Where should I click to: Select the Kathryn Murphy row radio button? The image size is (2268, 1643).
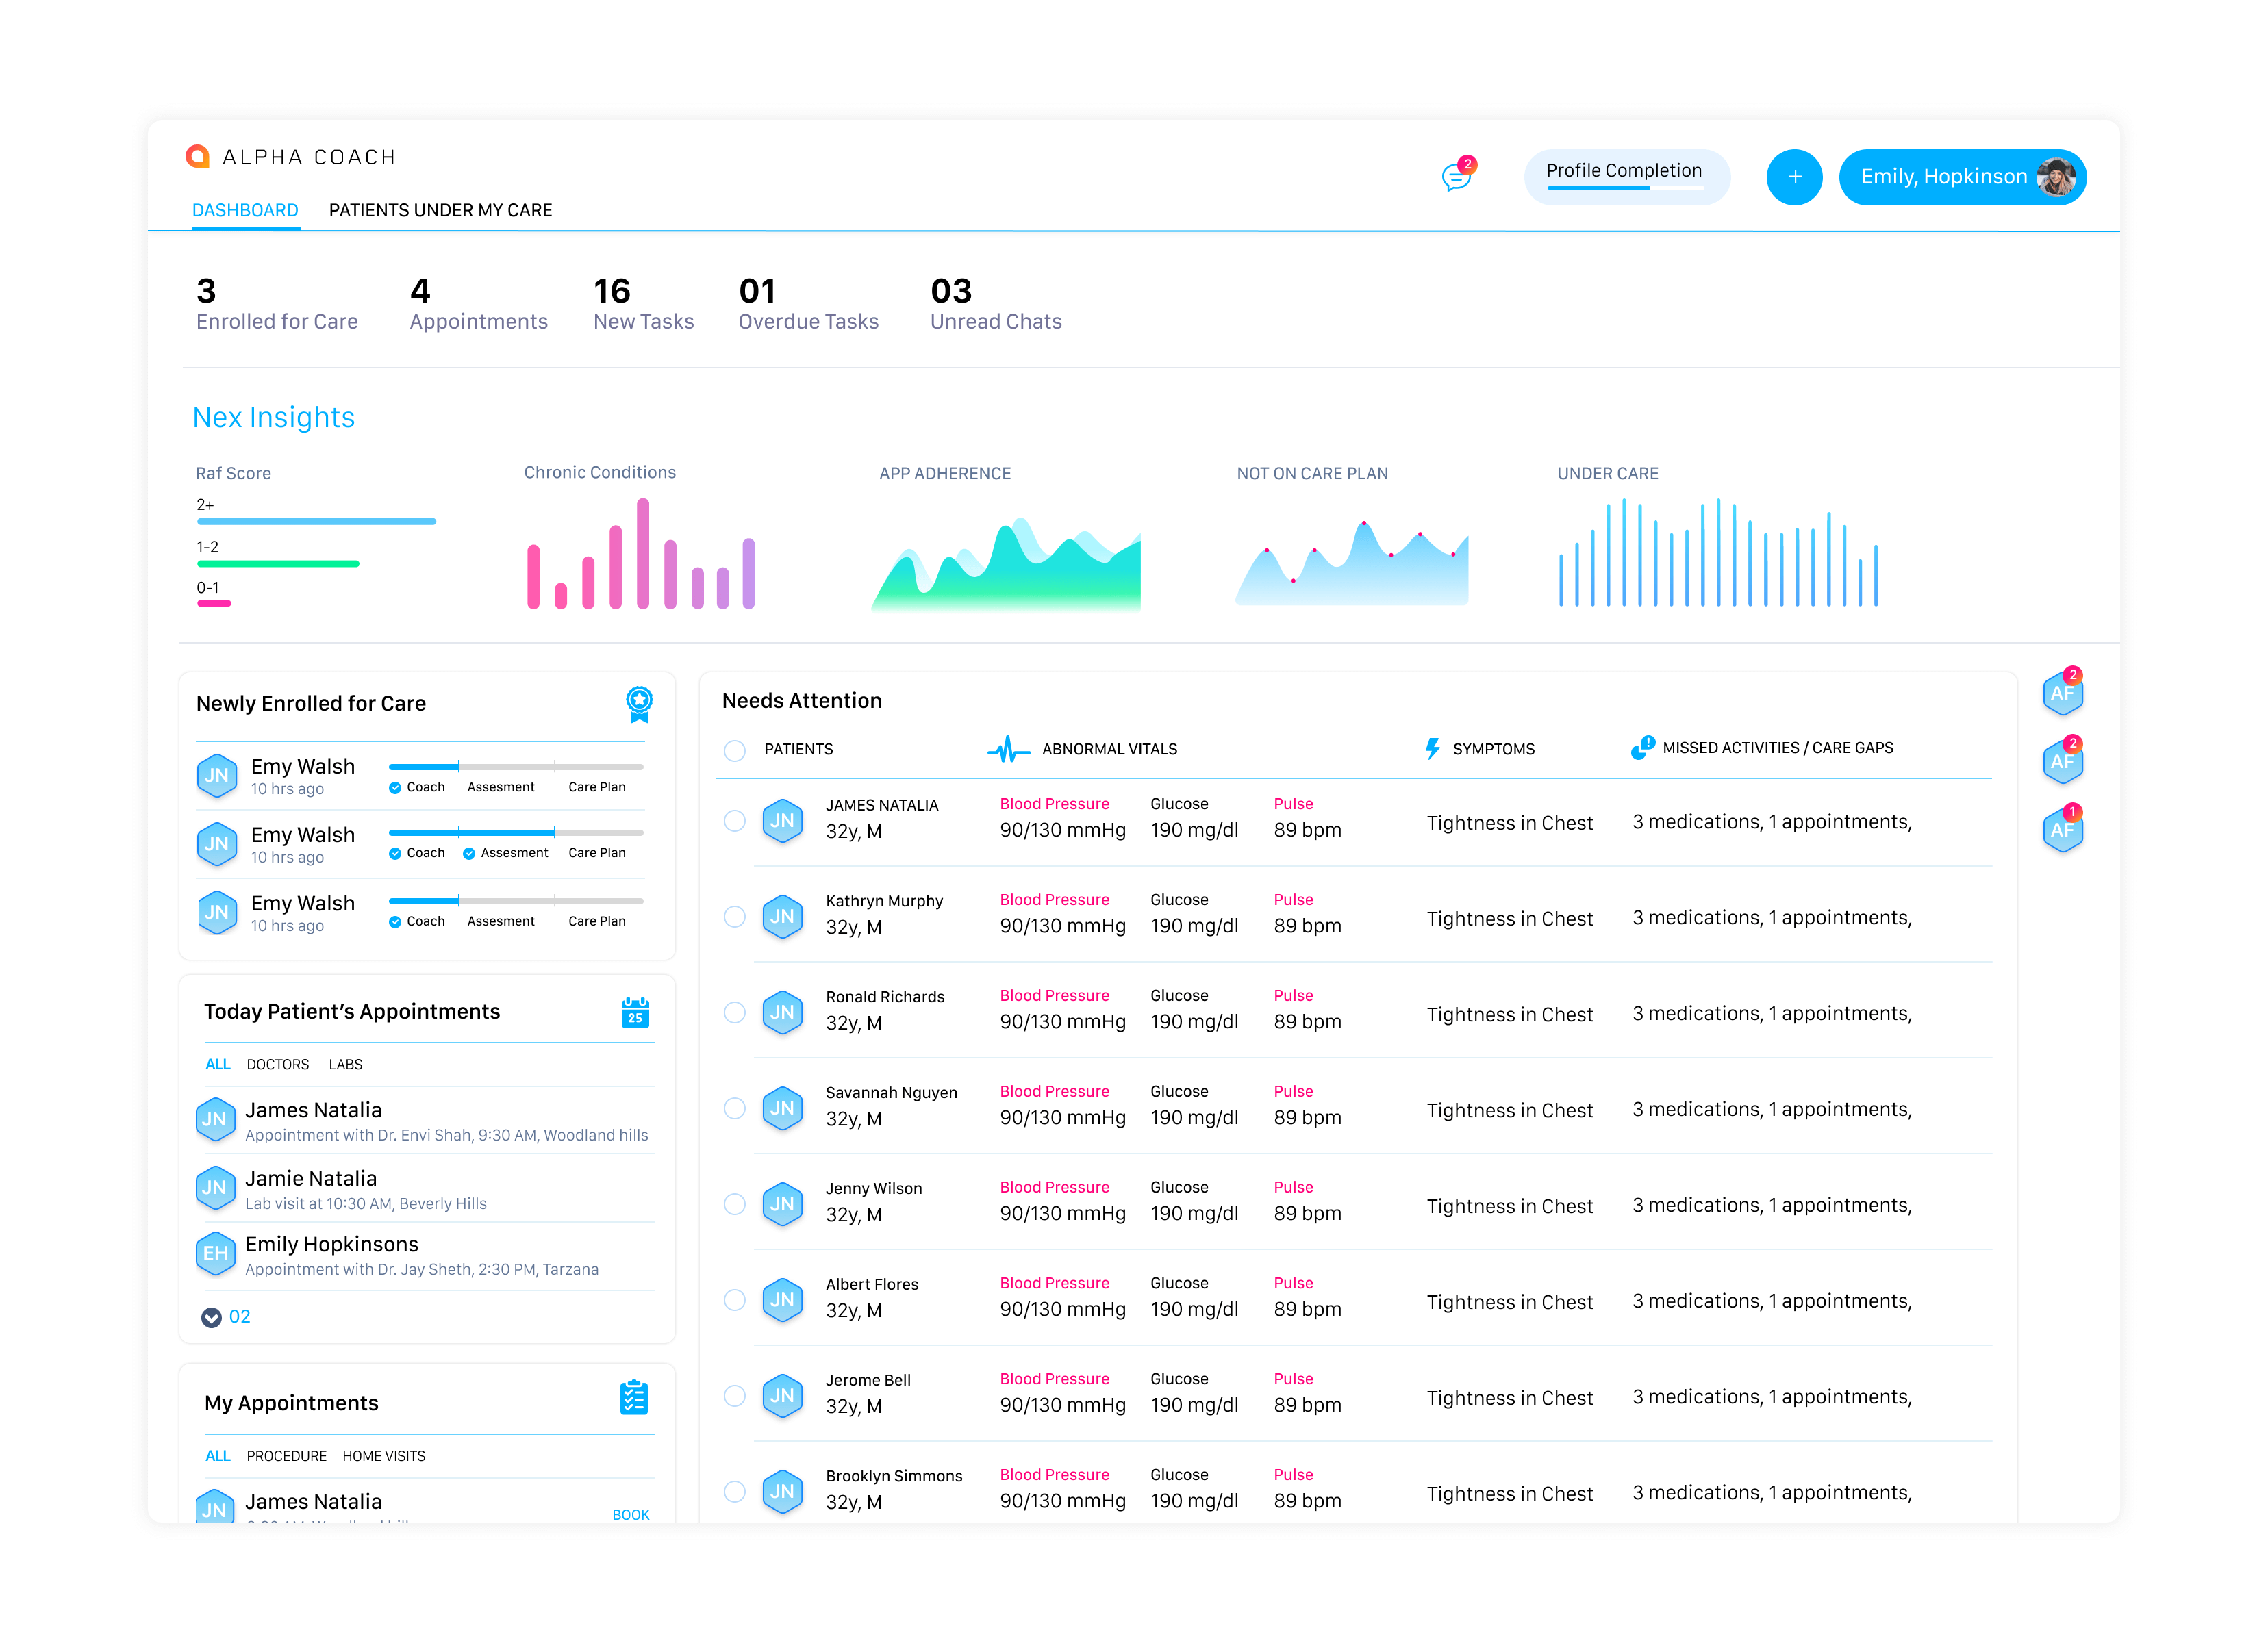coord(735,917)
